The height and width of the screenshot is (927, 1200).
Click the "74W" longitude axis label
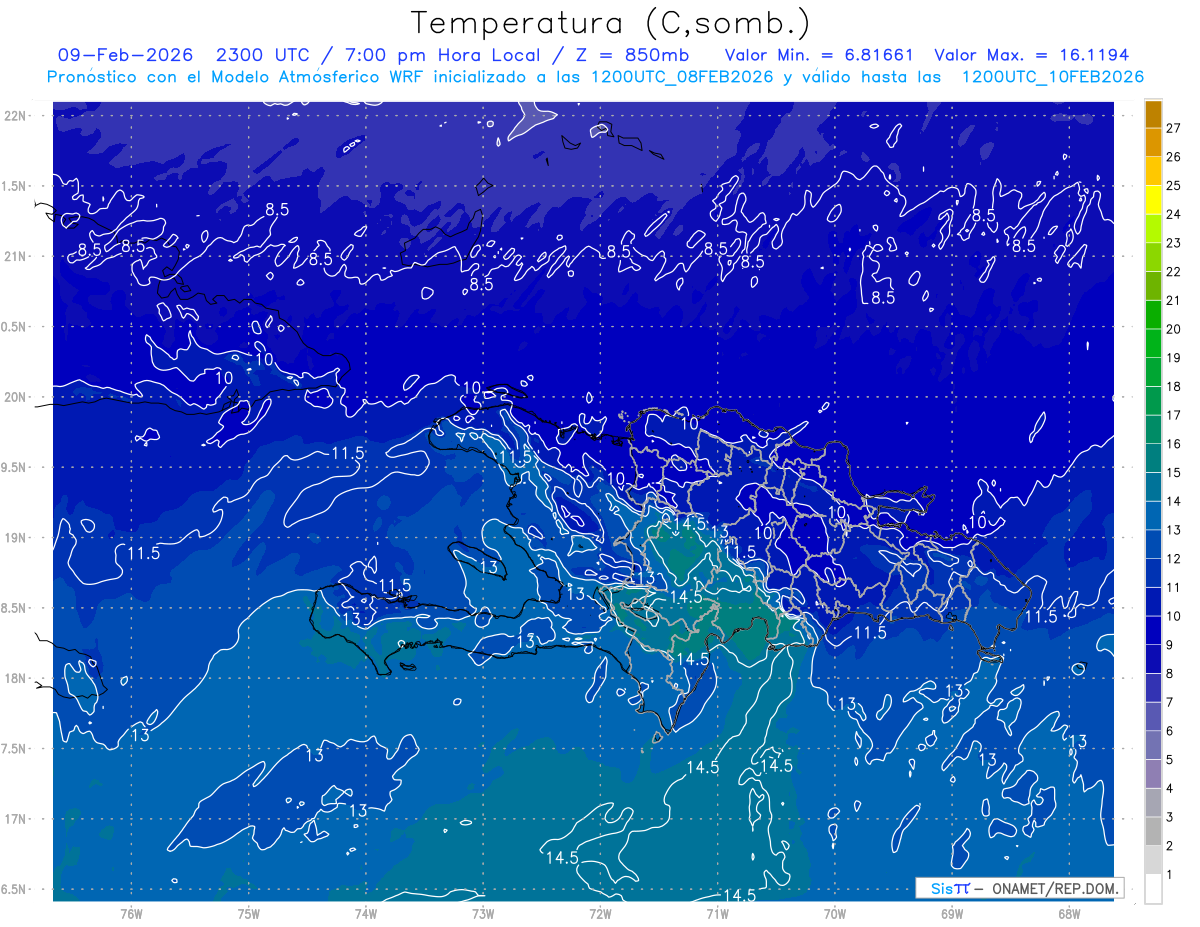pos(366,914)
